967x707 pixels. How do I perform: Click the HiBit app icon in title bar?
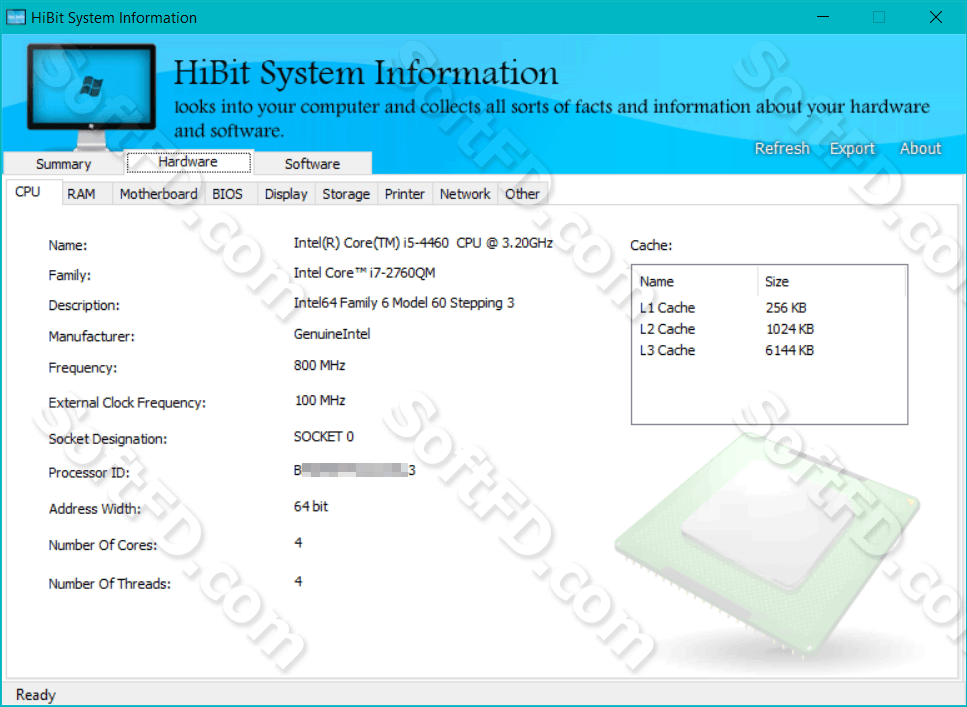pyautogui.click(x=15, y=17)
